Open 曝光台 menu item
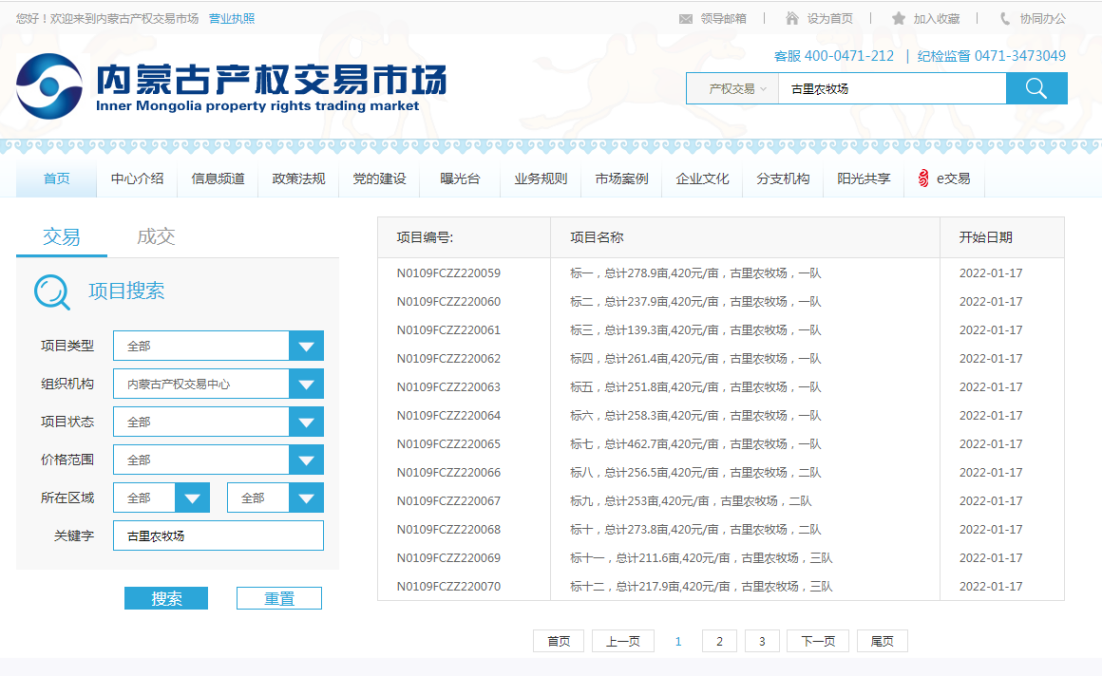 coord(460,179)
